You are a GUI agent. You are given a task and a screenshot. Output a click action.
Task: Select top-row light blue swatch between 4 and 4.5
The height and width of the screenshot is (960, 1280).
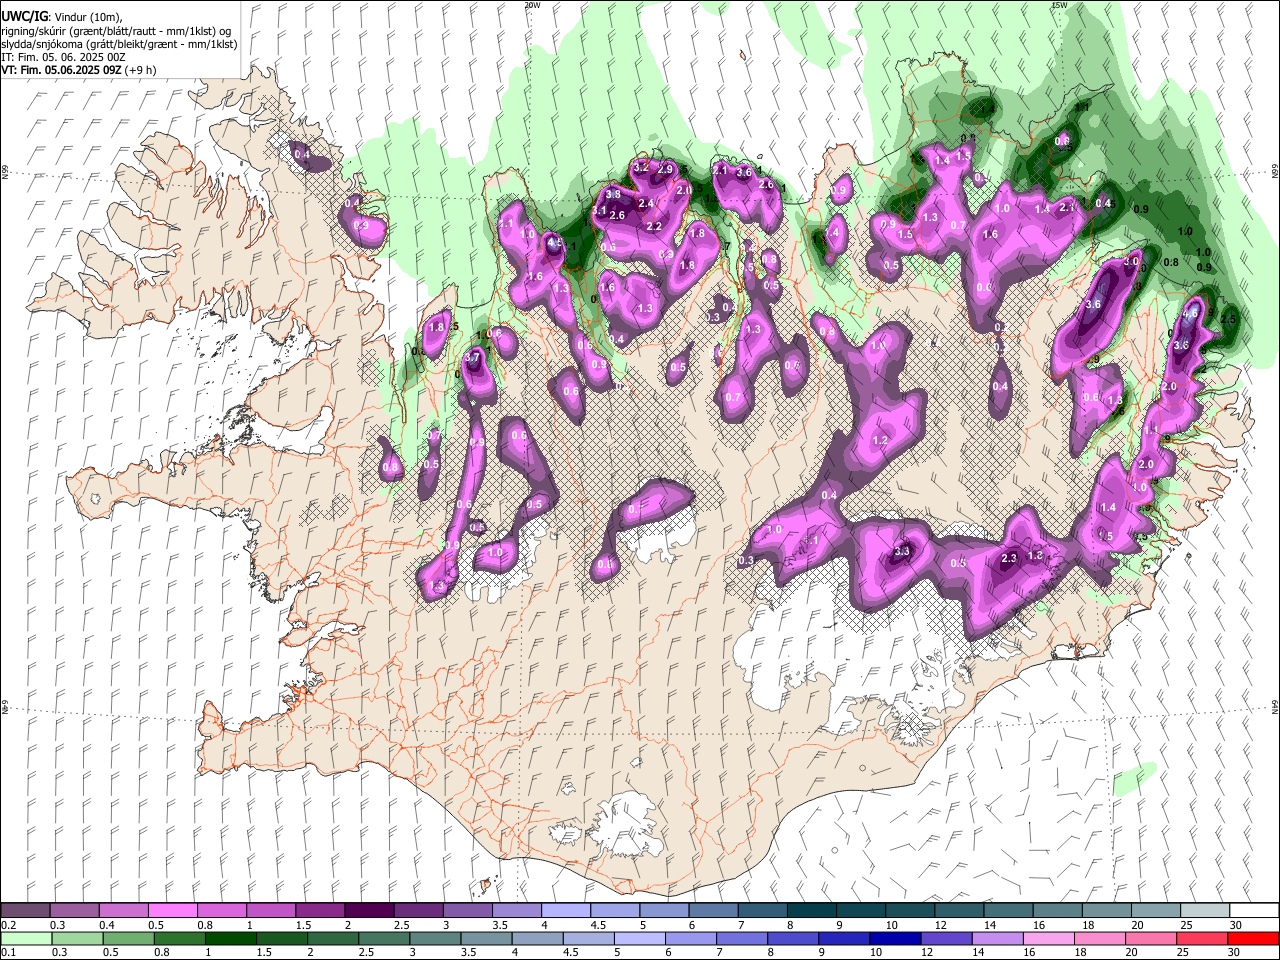565,910
